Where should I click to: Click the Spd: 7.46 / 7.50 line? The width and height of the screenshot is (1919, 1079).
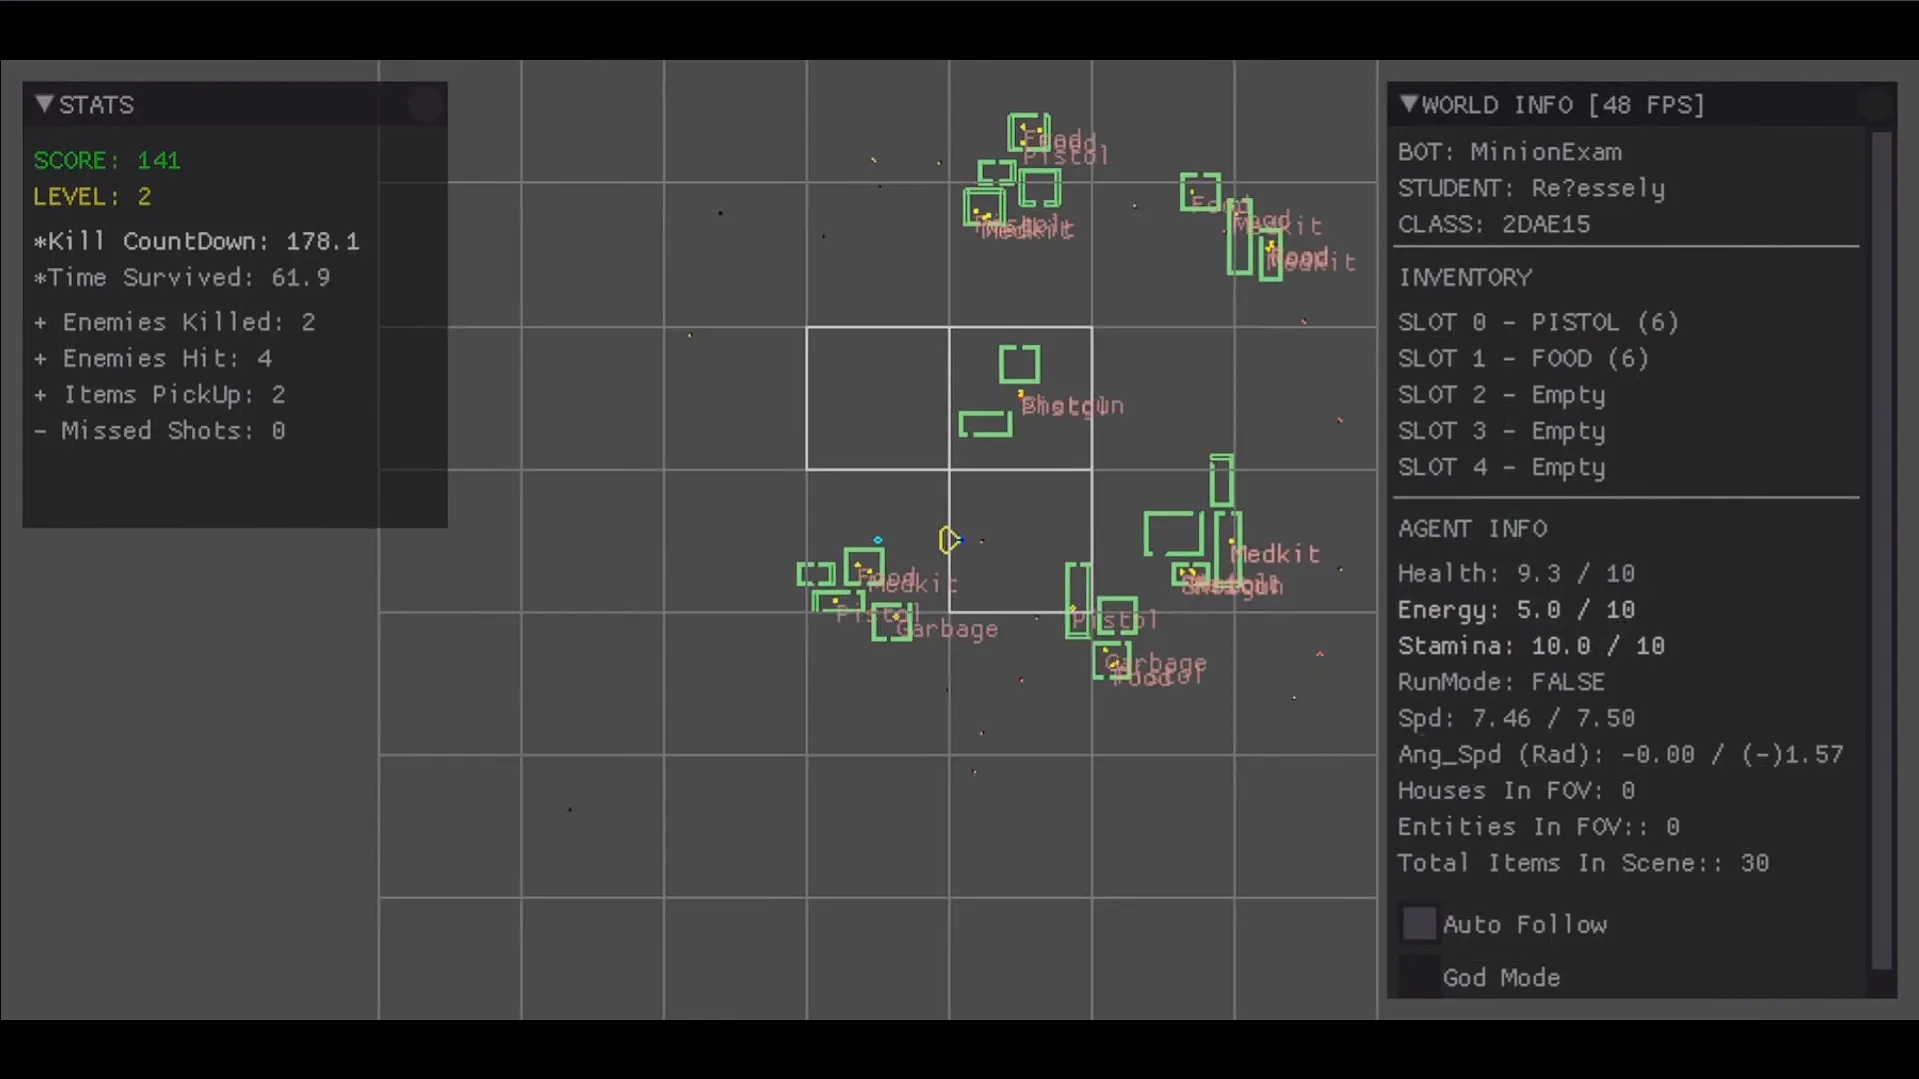(1516, 718)
